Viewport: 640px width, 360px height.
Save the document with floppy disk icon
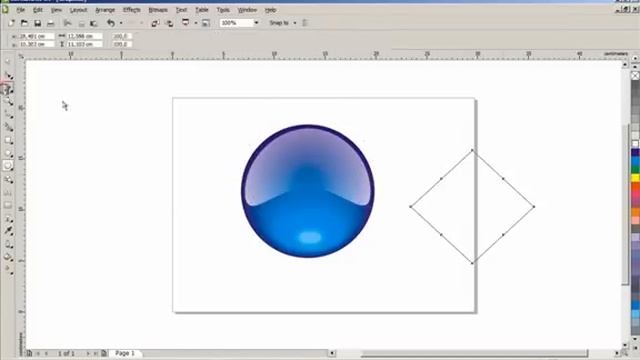point(37,23)
